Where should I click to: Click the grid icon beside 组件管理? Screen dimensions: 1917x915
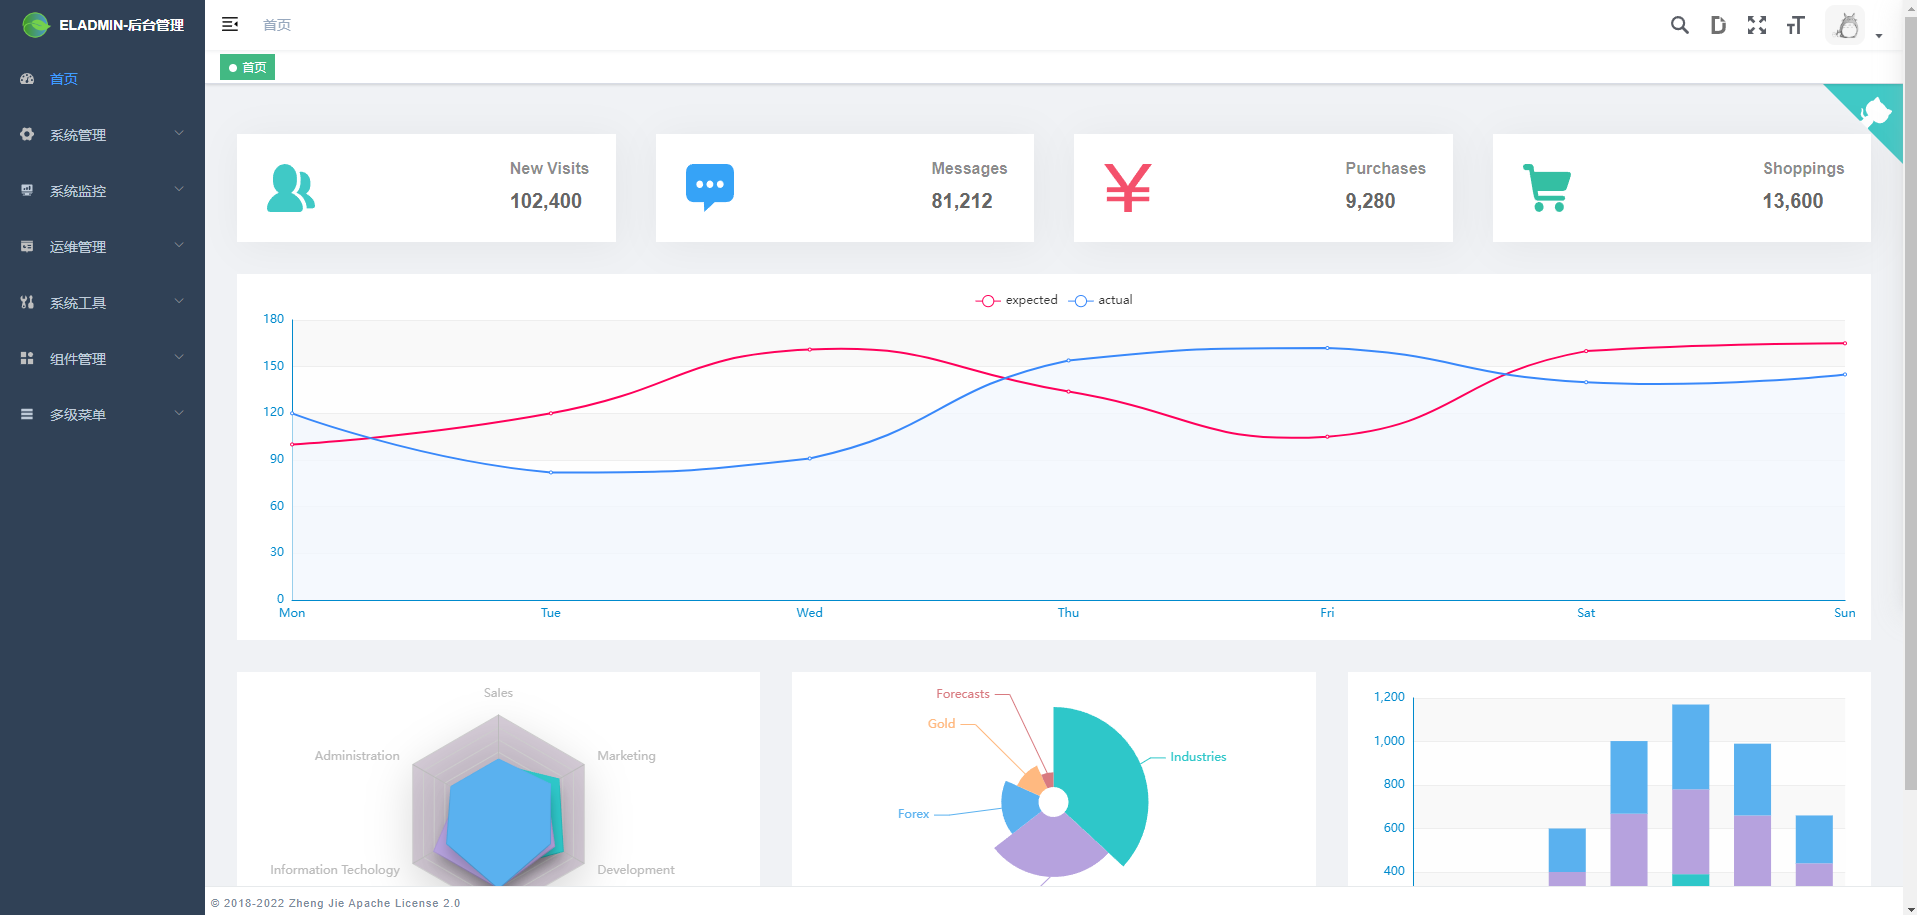[x=26, y=358]
